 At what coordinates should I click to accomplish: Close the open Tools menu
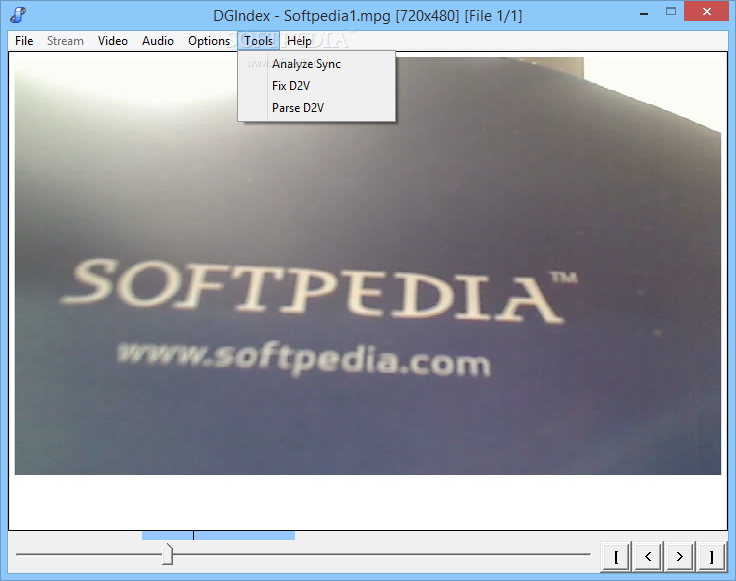[x=259, y=41]
